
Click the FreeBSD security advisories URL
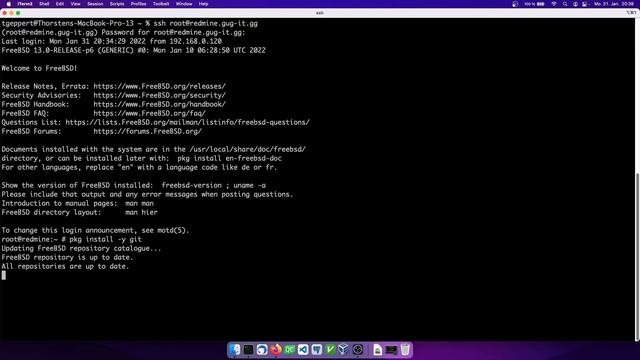pyautogui.click(x=159, y=95)
